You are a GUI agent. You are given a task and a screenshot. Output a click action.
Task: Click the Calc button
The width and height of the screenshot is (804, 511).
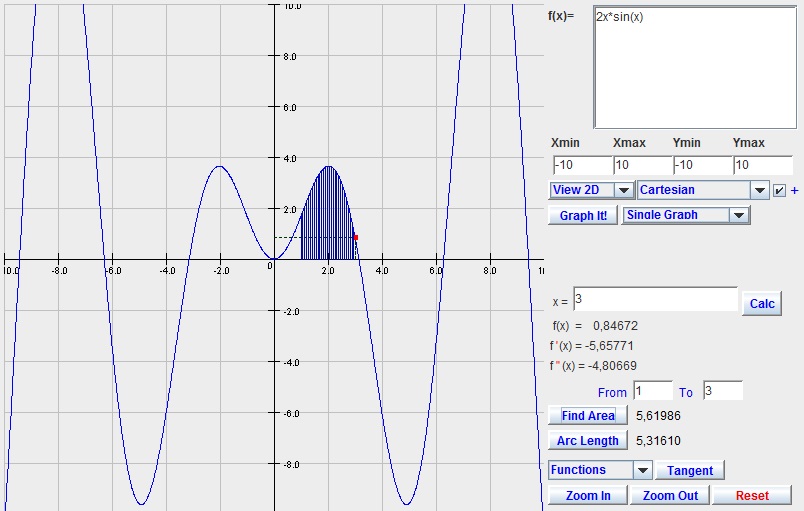tap(762, 304)
